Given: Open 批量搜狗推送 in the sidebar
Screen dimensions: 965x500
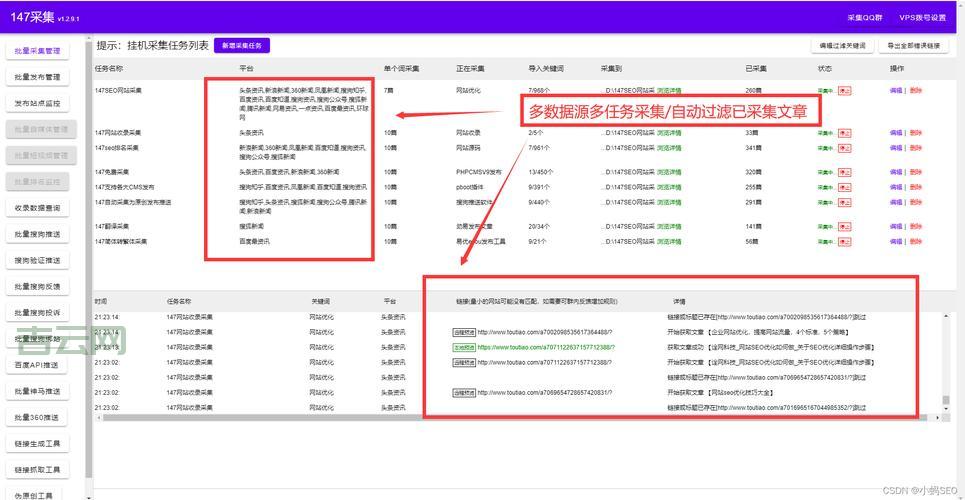Looking at the screenshot, I should 38,234.
